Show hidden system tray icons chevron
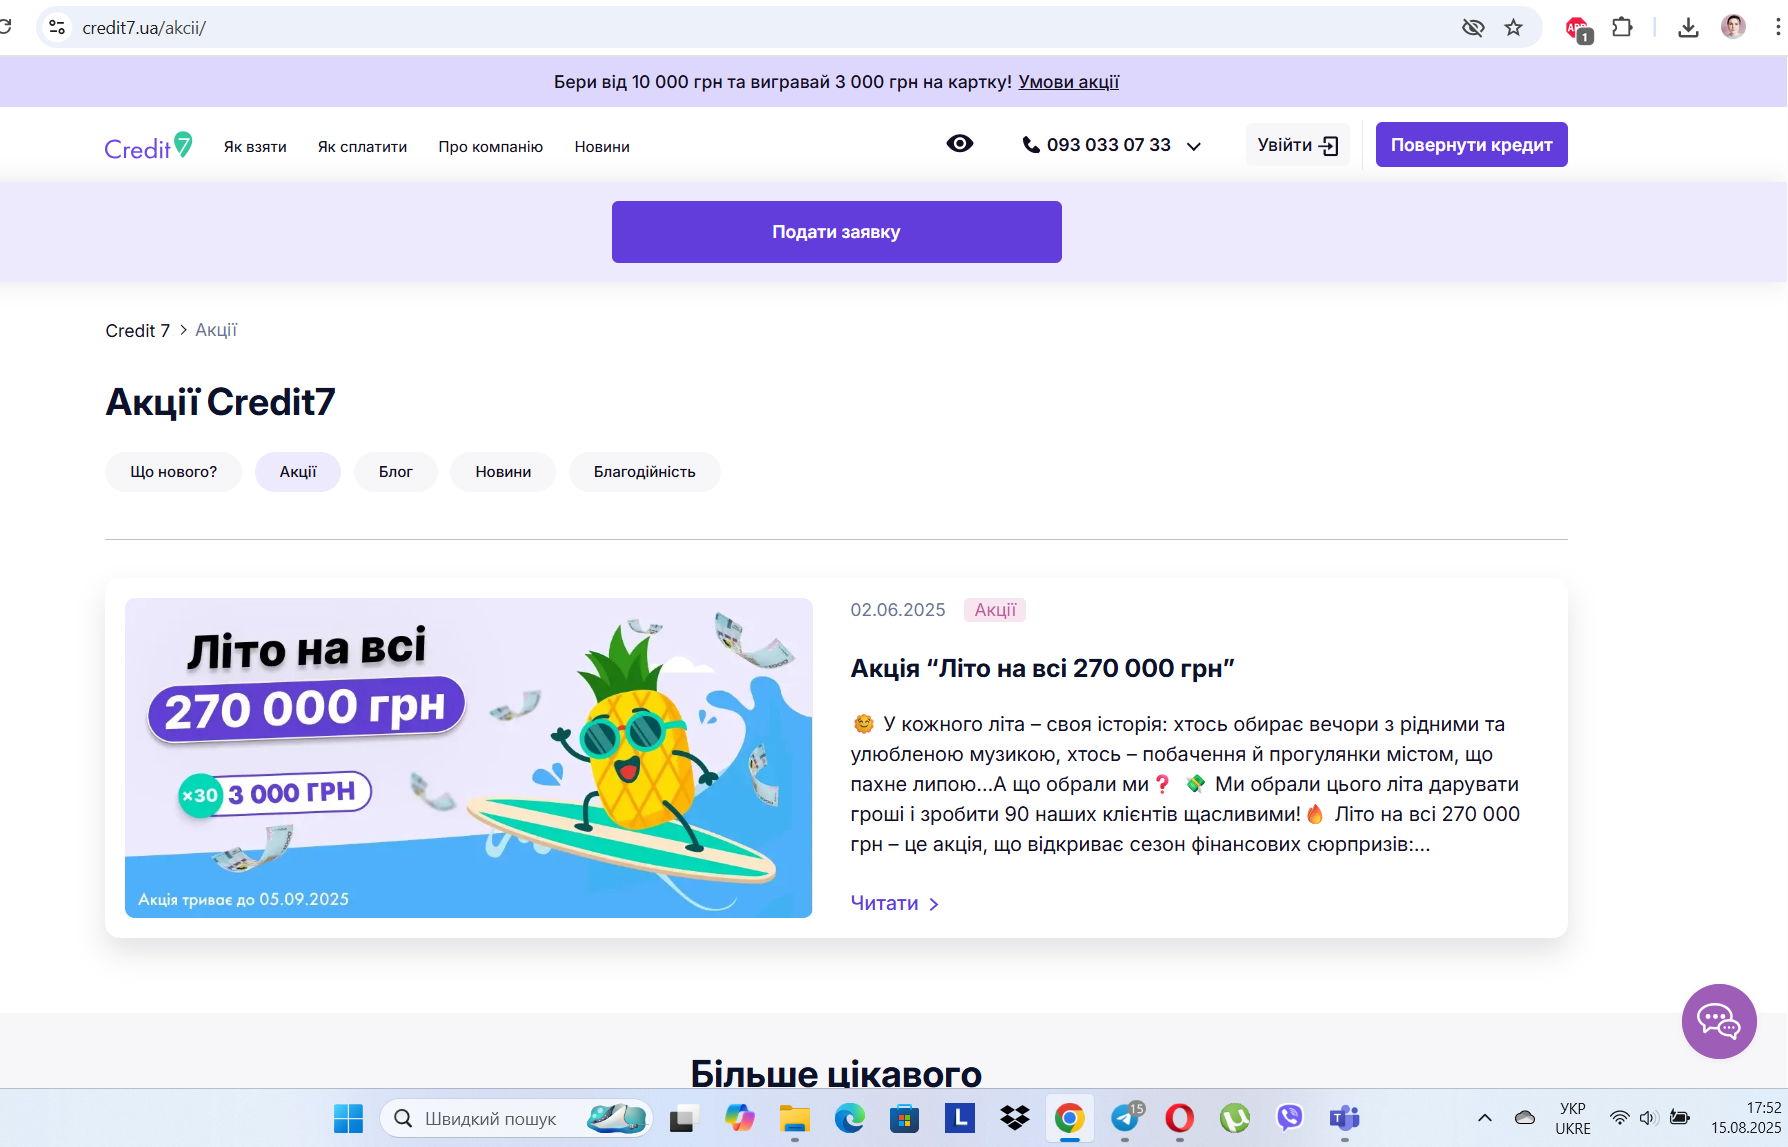 [x=1485, y=1118]
